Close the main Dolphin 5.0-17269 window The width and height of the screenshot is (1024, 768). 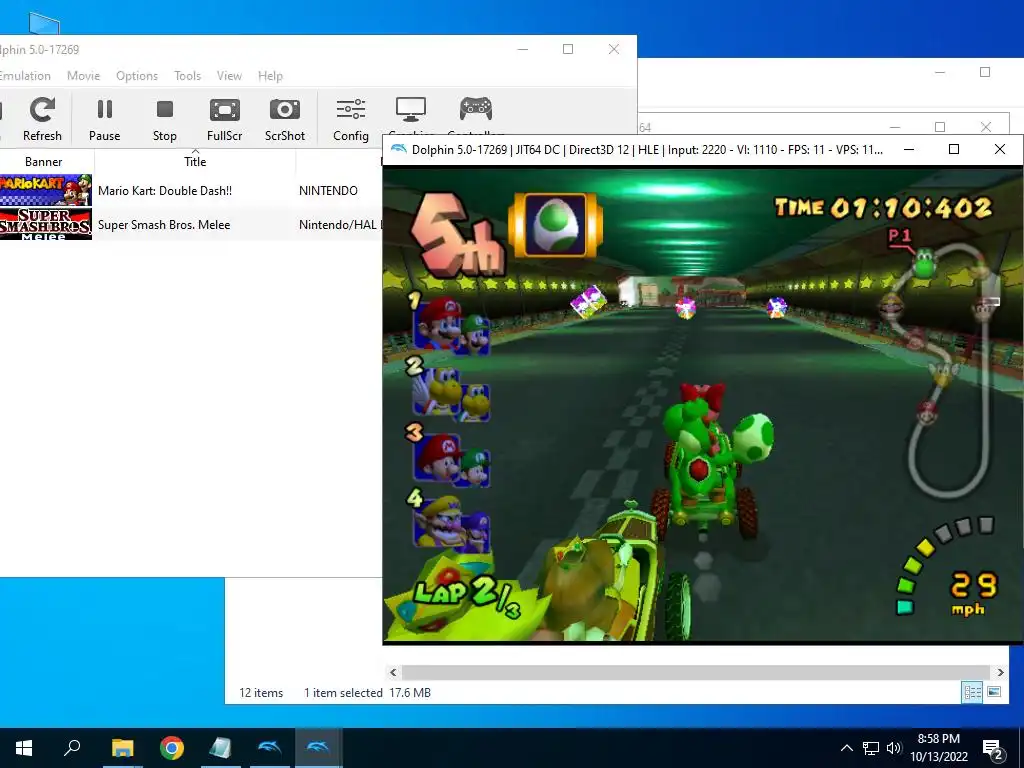(613, 49)
